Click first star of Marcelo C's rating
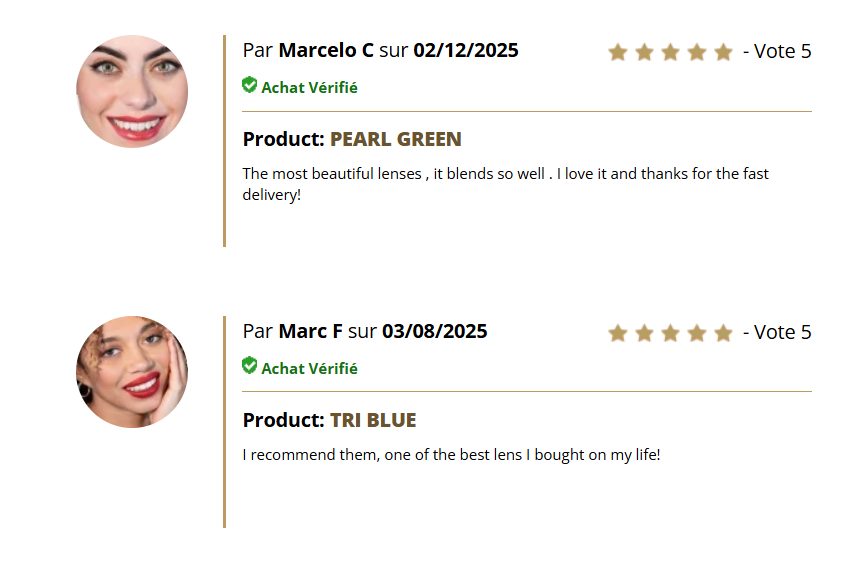The image size is (854, 562). (x=618, y=52)
